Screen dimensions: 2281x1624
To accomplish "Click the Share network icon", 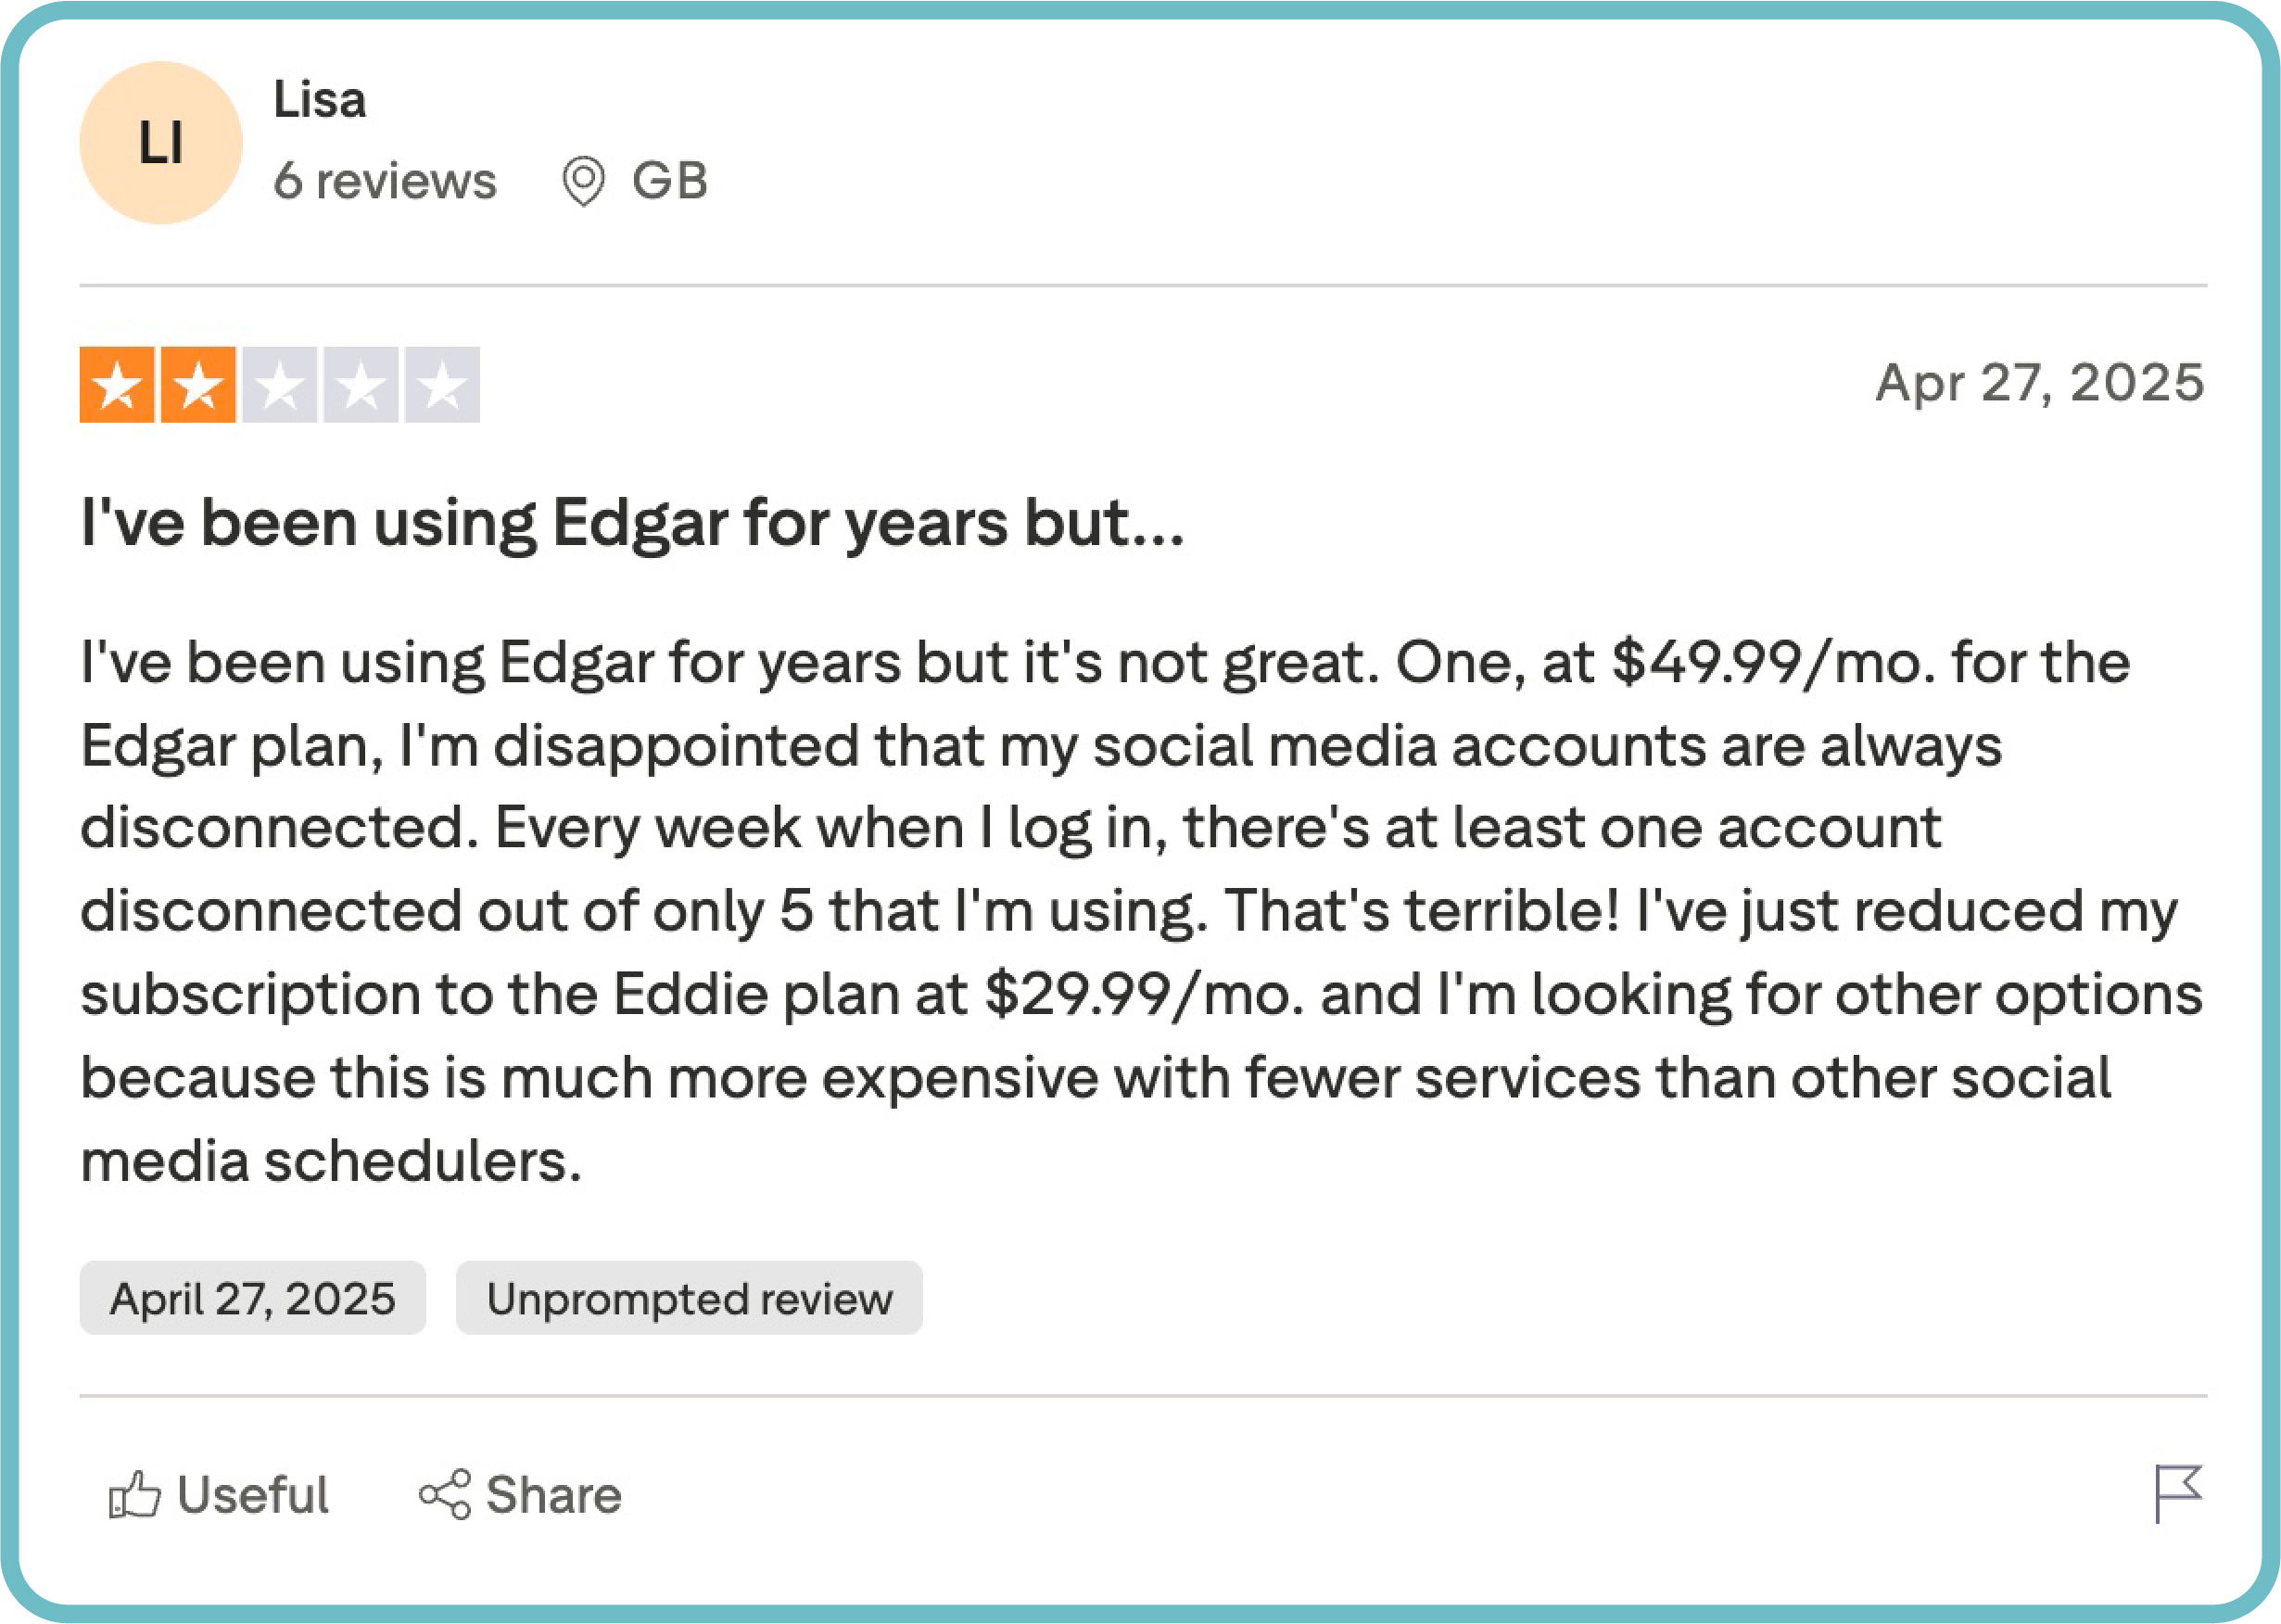I will tap(445, 1494).
